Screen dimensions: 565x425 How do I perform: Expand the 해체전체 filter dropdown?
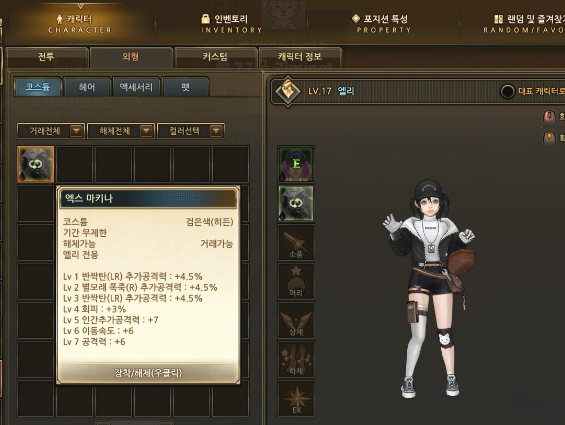pos(121,131)
